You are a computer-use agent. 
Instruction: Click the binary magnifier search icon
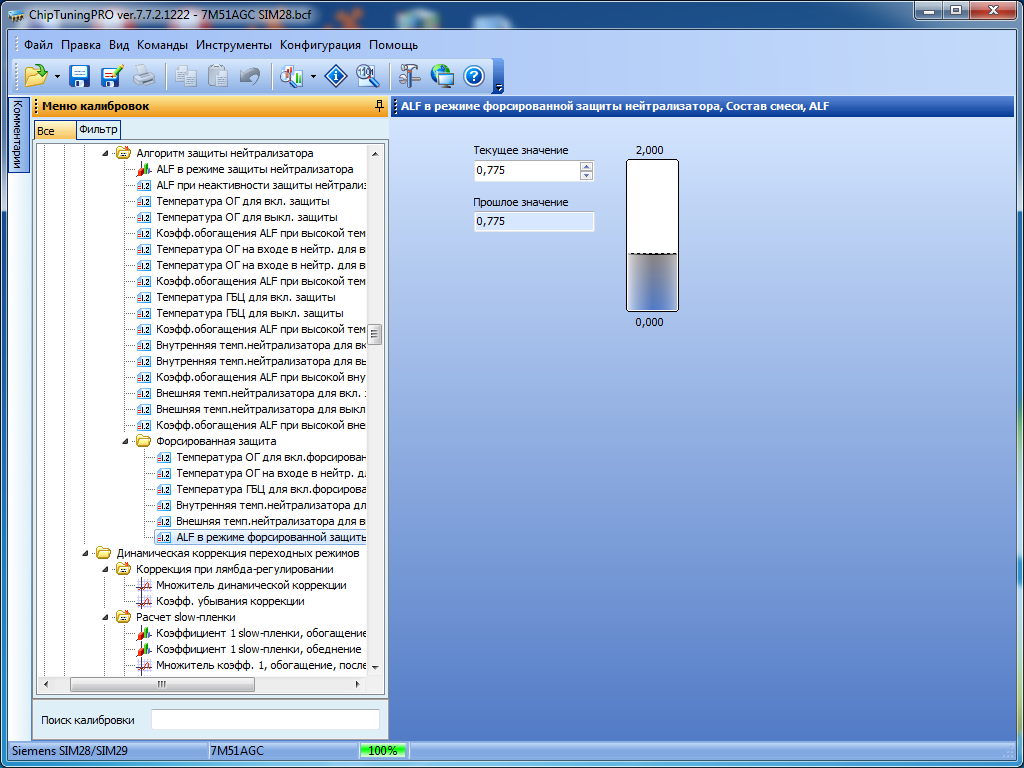tap(367, 75)
